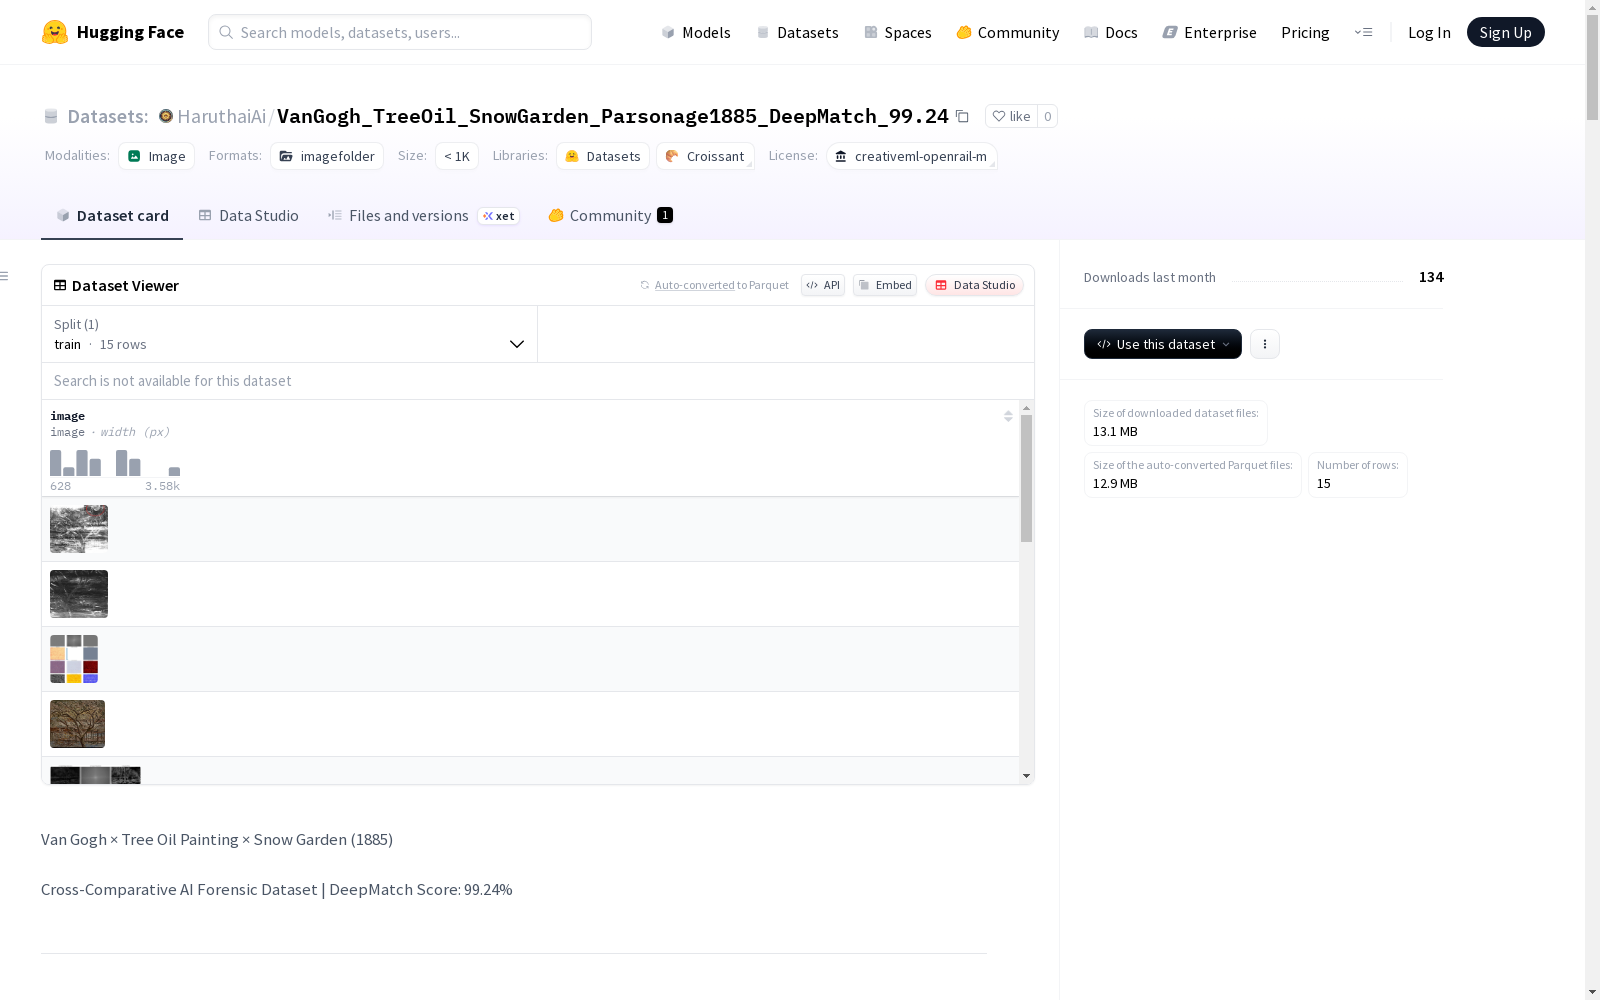The width and height of the screenshot is (1600, 1000).
Task: Open Spaces in the top navigation
Action: tap(898, 32)
